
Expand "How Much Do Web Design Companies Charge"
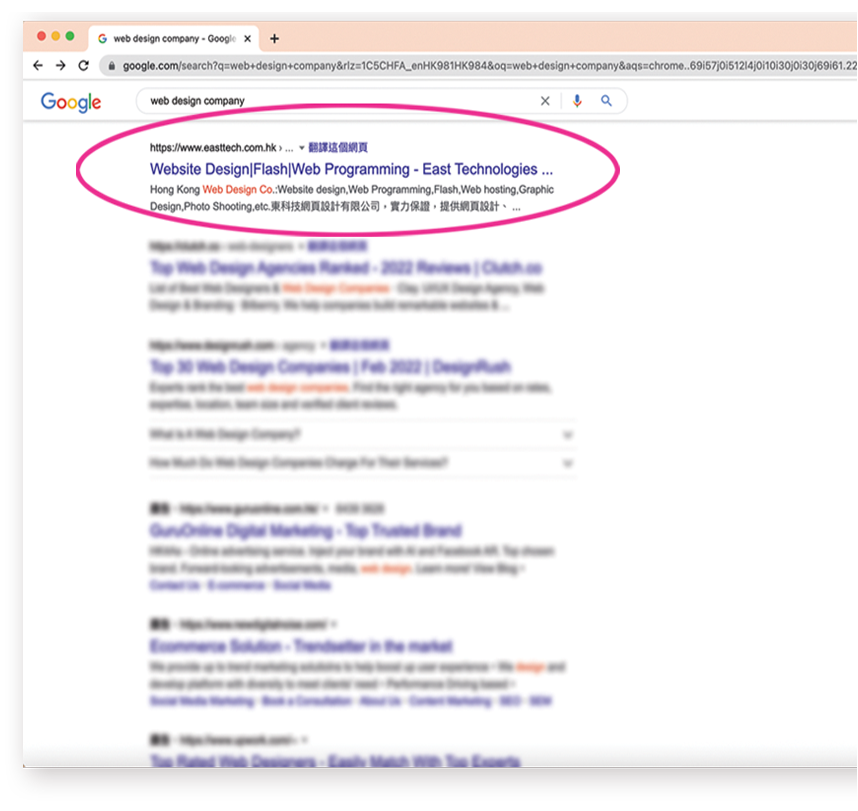tap(567, 464)
